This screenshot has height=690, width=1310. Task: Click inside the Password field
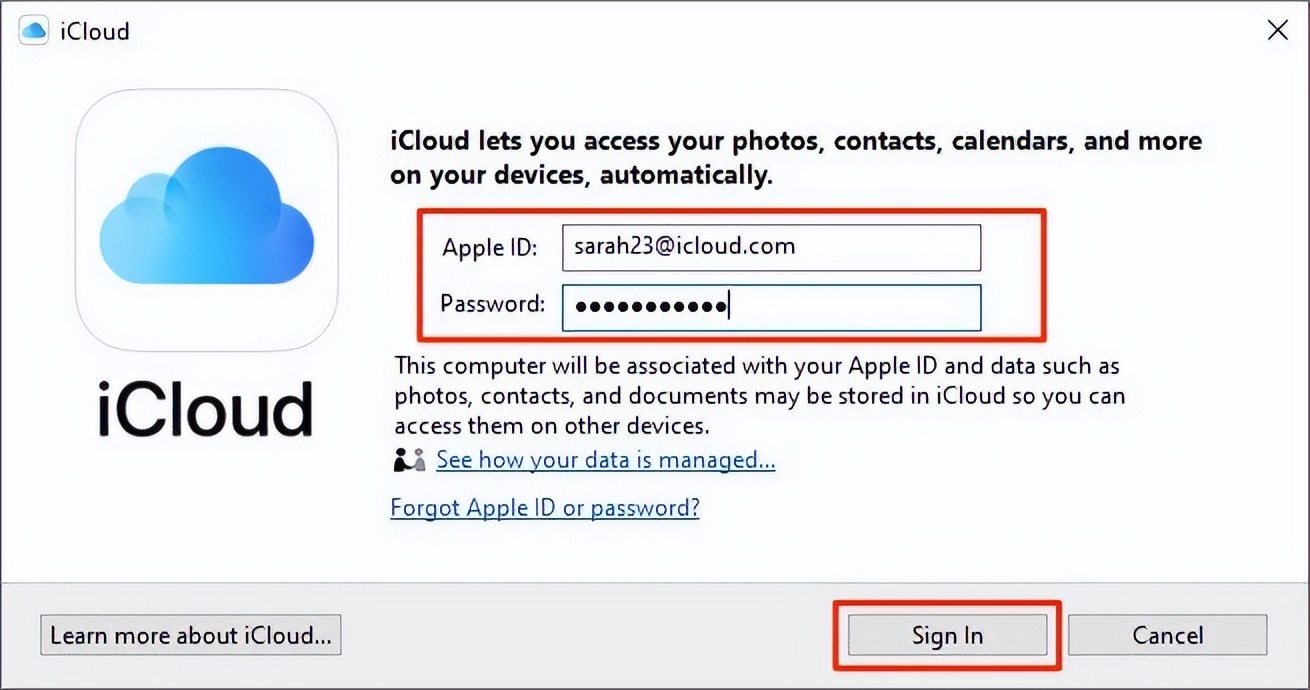[850, 306]
